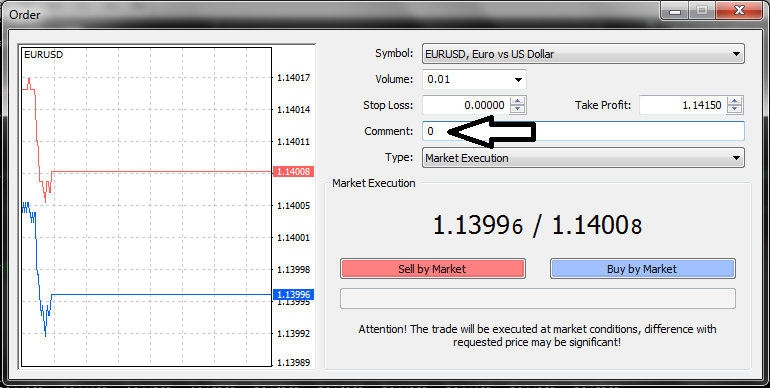The image size is (770, 388).
Task: Increase Stop Loss with the up arrow
Action: point(518,101)
